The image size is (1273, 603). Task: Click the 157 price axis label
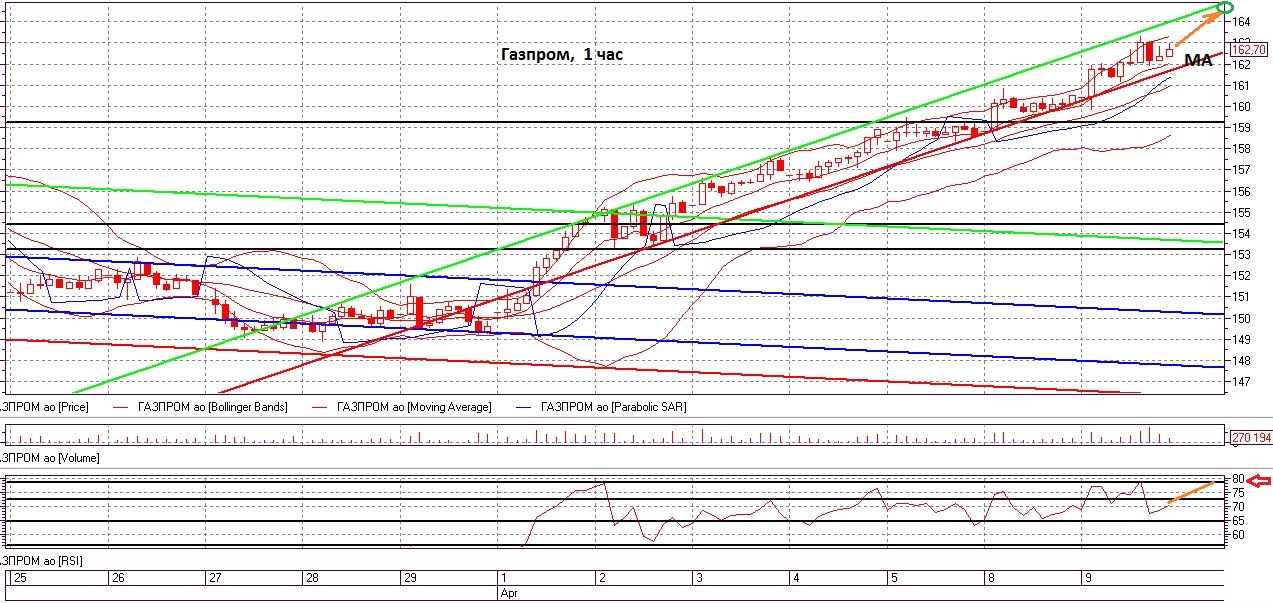pyautogui.click(x=1239, y=170)
